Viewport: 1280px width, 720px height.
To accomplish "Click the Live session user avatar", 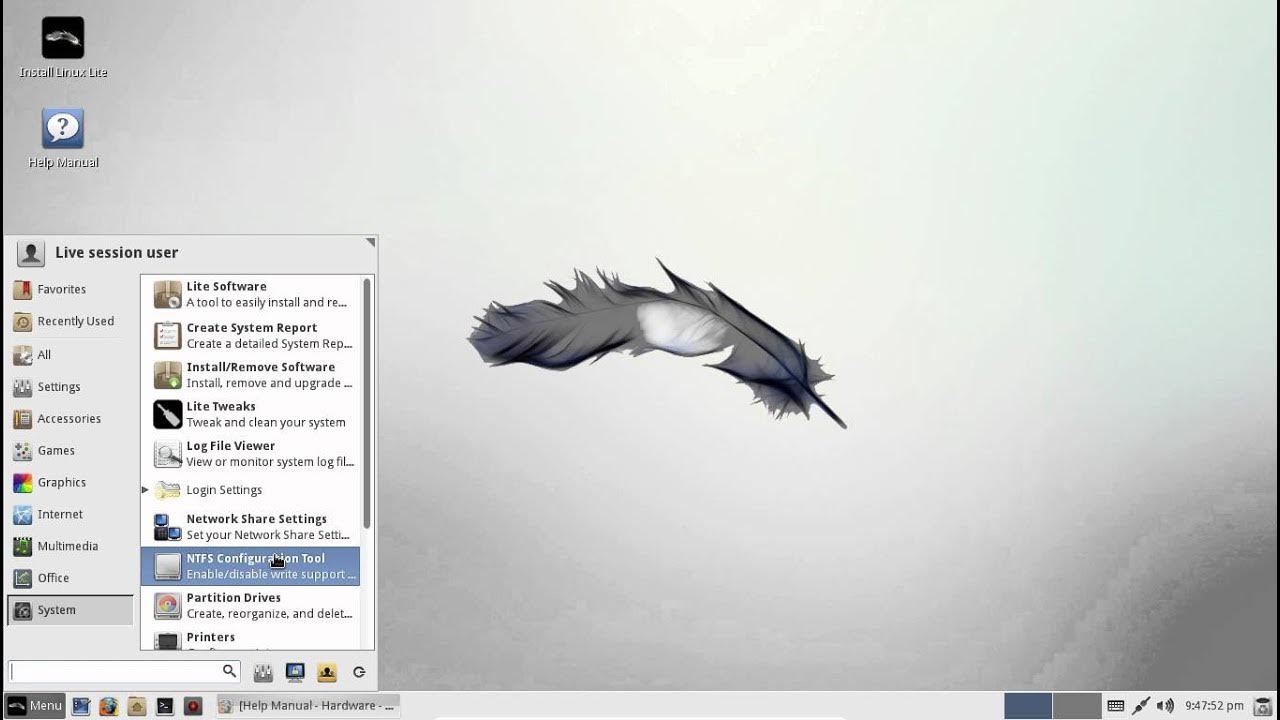I will coord(31,253).
